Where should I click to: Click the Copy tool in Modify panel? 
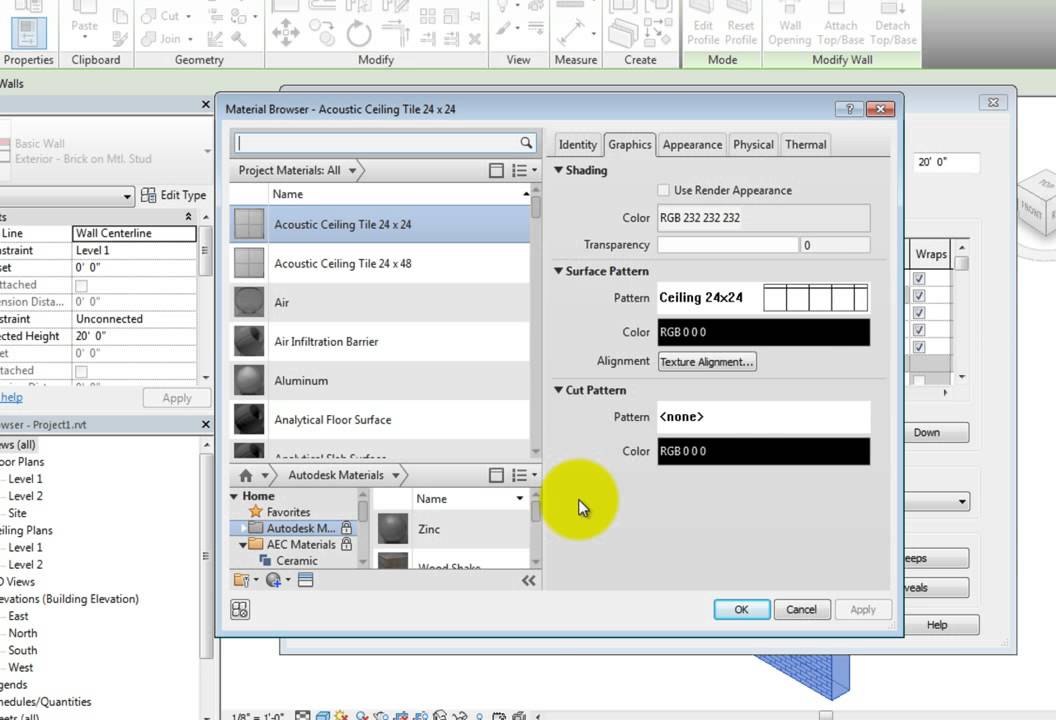(322, 32)
